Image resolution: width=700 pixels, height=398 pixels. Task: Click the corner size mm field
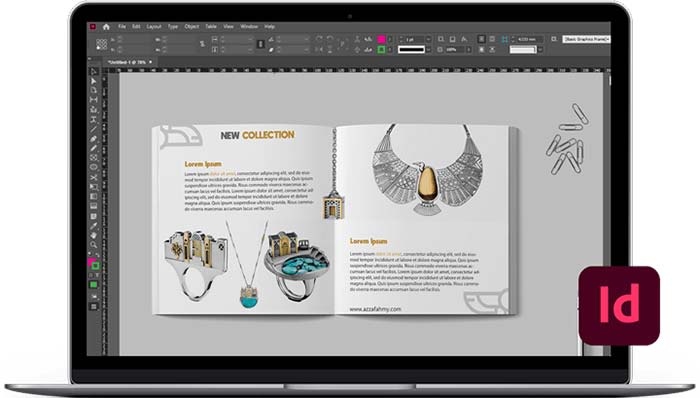click(529, 40)
